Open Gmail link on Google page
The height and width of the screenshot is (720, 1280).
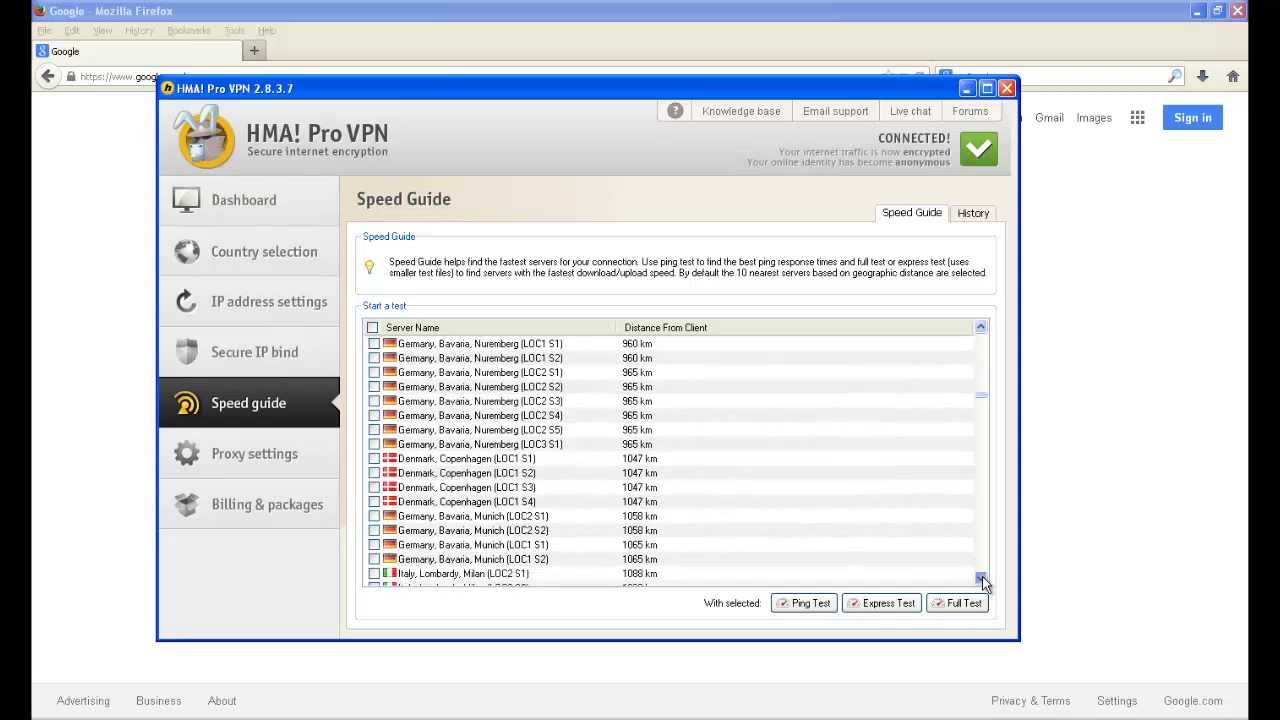[1049, 118]
